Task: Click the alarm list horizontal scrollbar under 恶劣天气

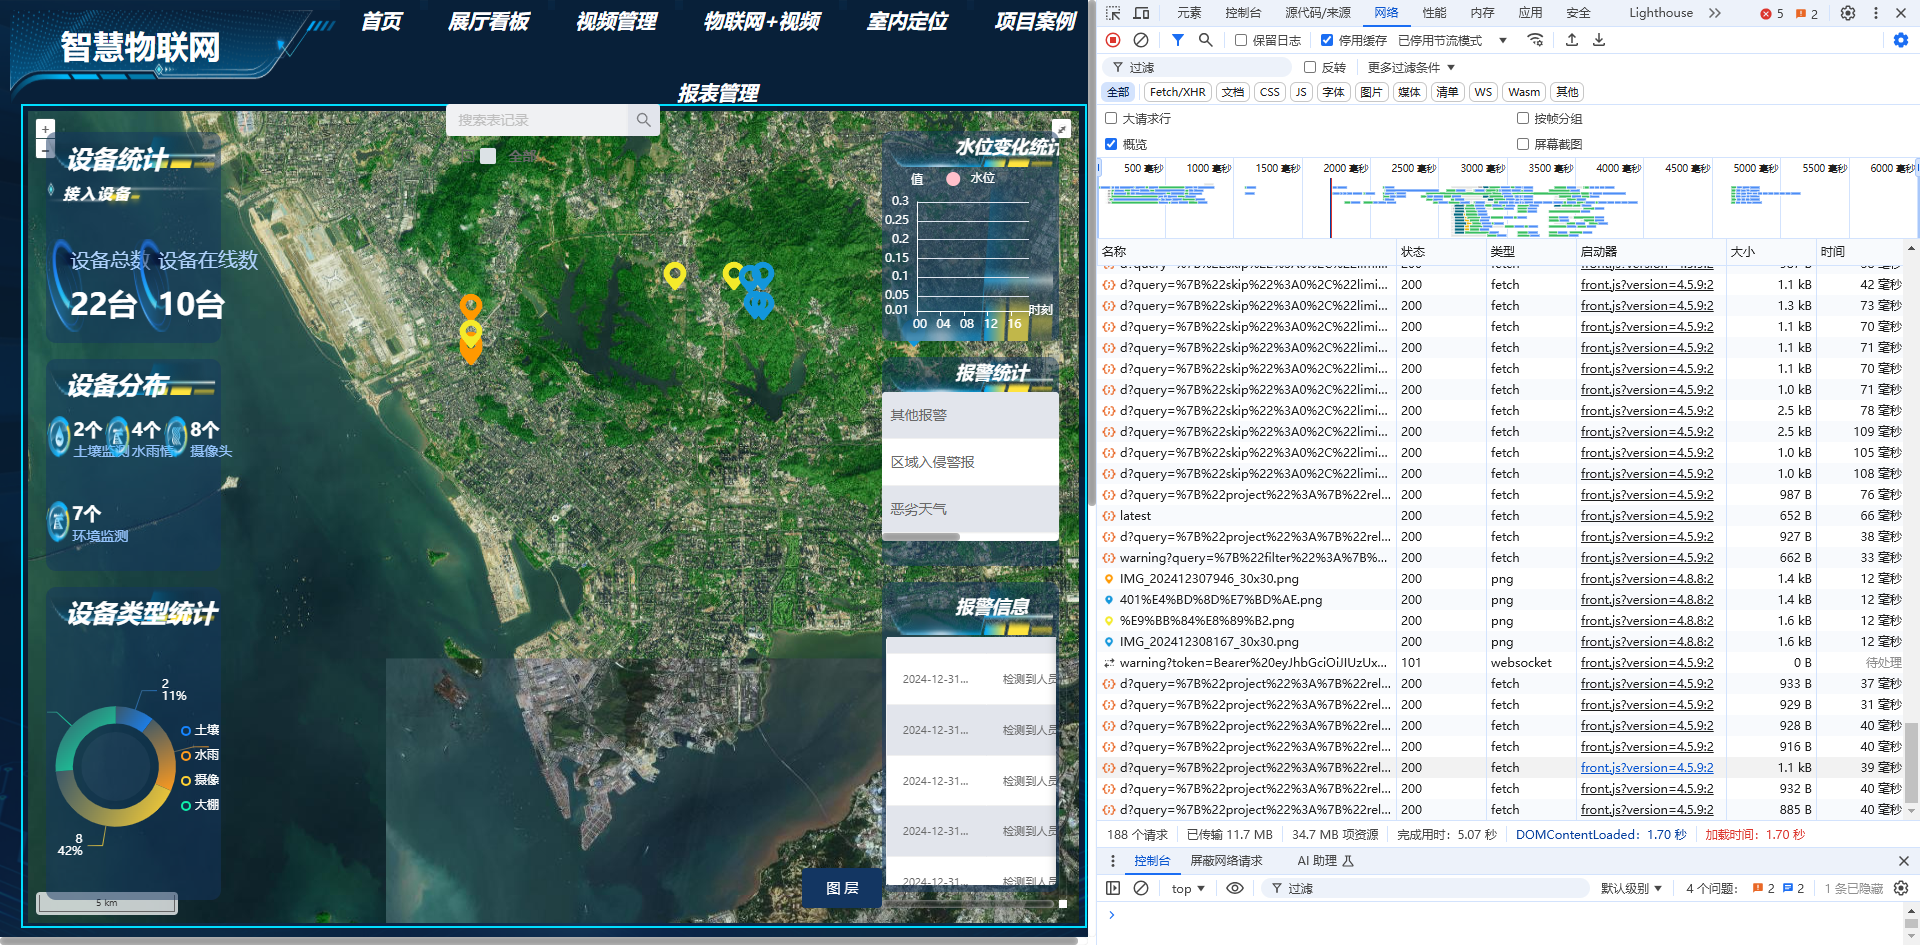Action: 921,537
